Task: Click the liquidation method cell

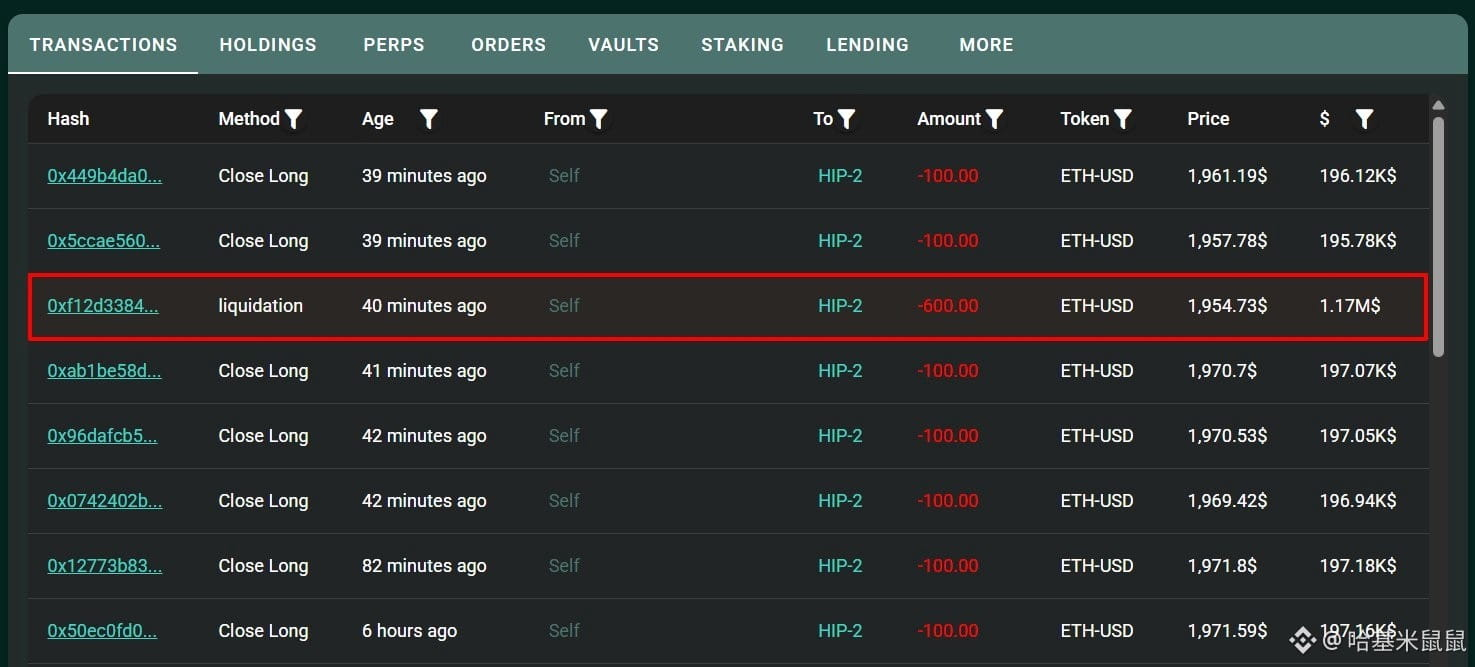Action: 261,306
